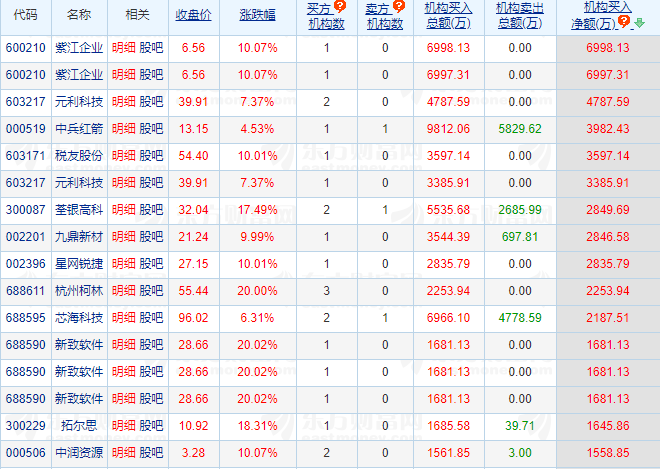Select the 3.28 closing price for 中润资源

(x=193, y=453)
